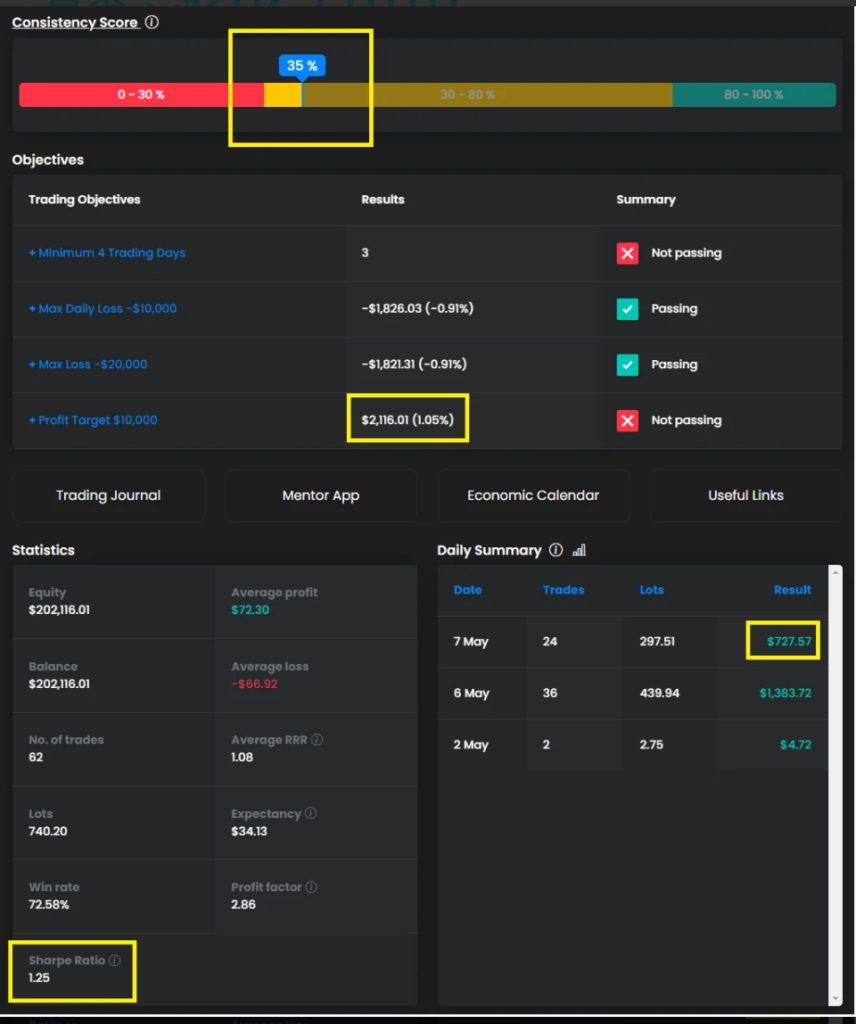Click info icon next to Profit factor
The height and width of the screenshot is (1024, 856).
(311, 887)
